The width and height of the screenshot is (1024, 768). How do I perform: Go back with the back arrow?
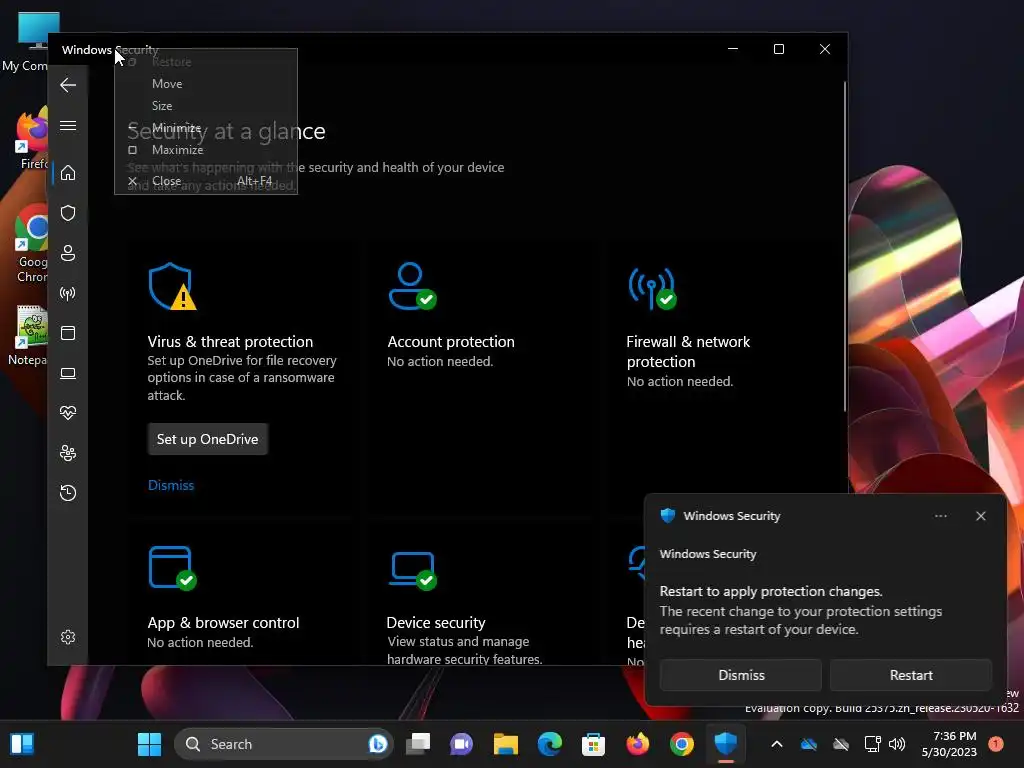coord(68,85)
